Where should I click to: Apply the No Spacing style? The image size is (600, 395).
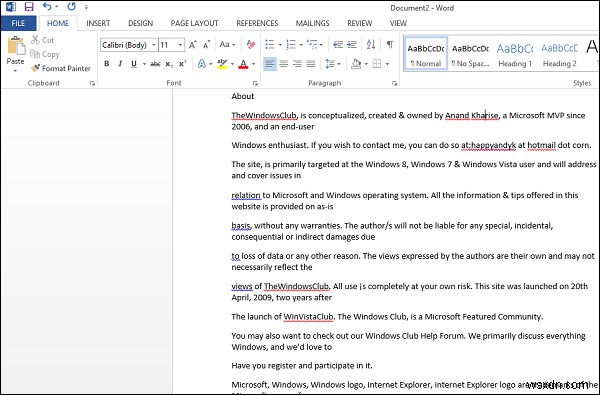(470, 53)
